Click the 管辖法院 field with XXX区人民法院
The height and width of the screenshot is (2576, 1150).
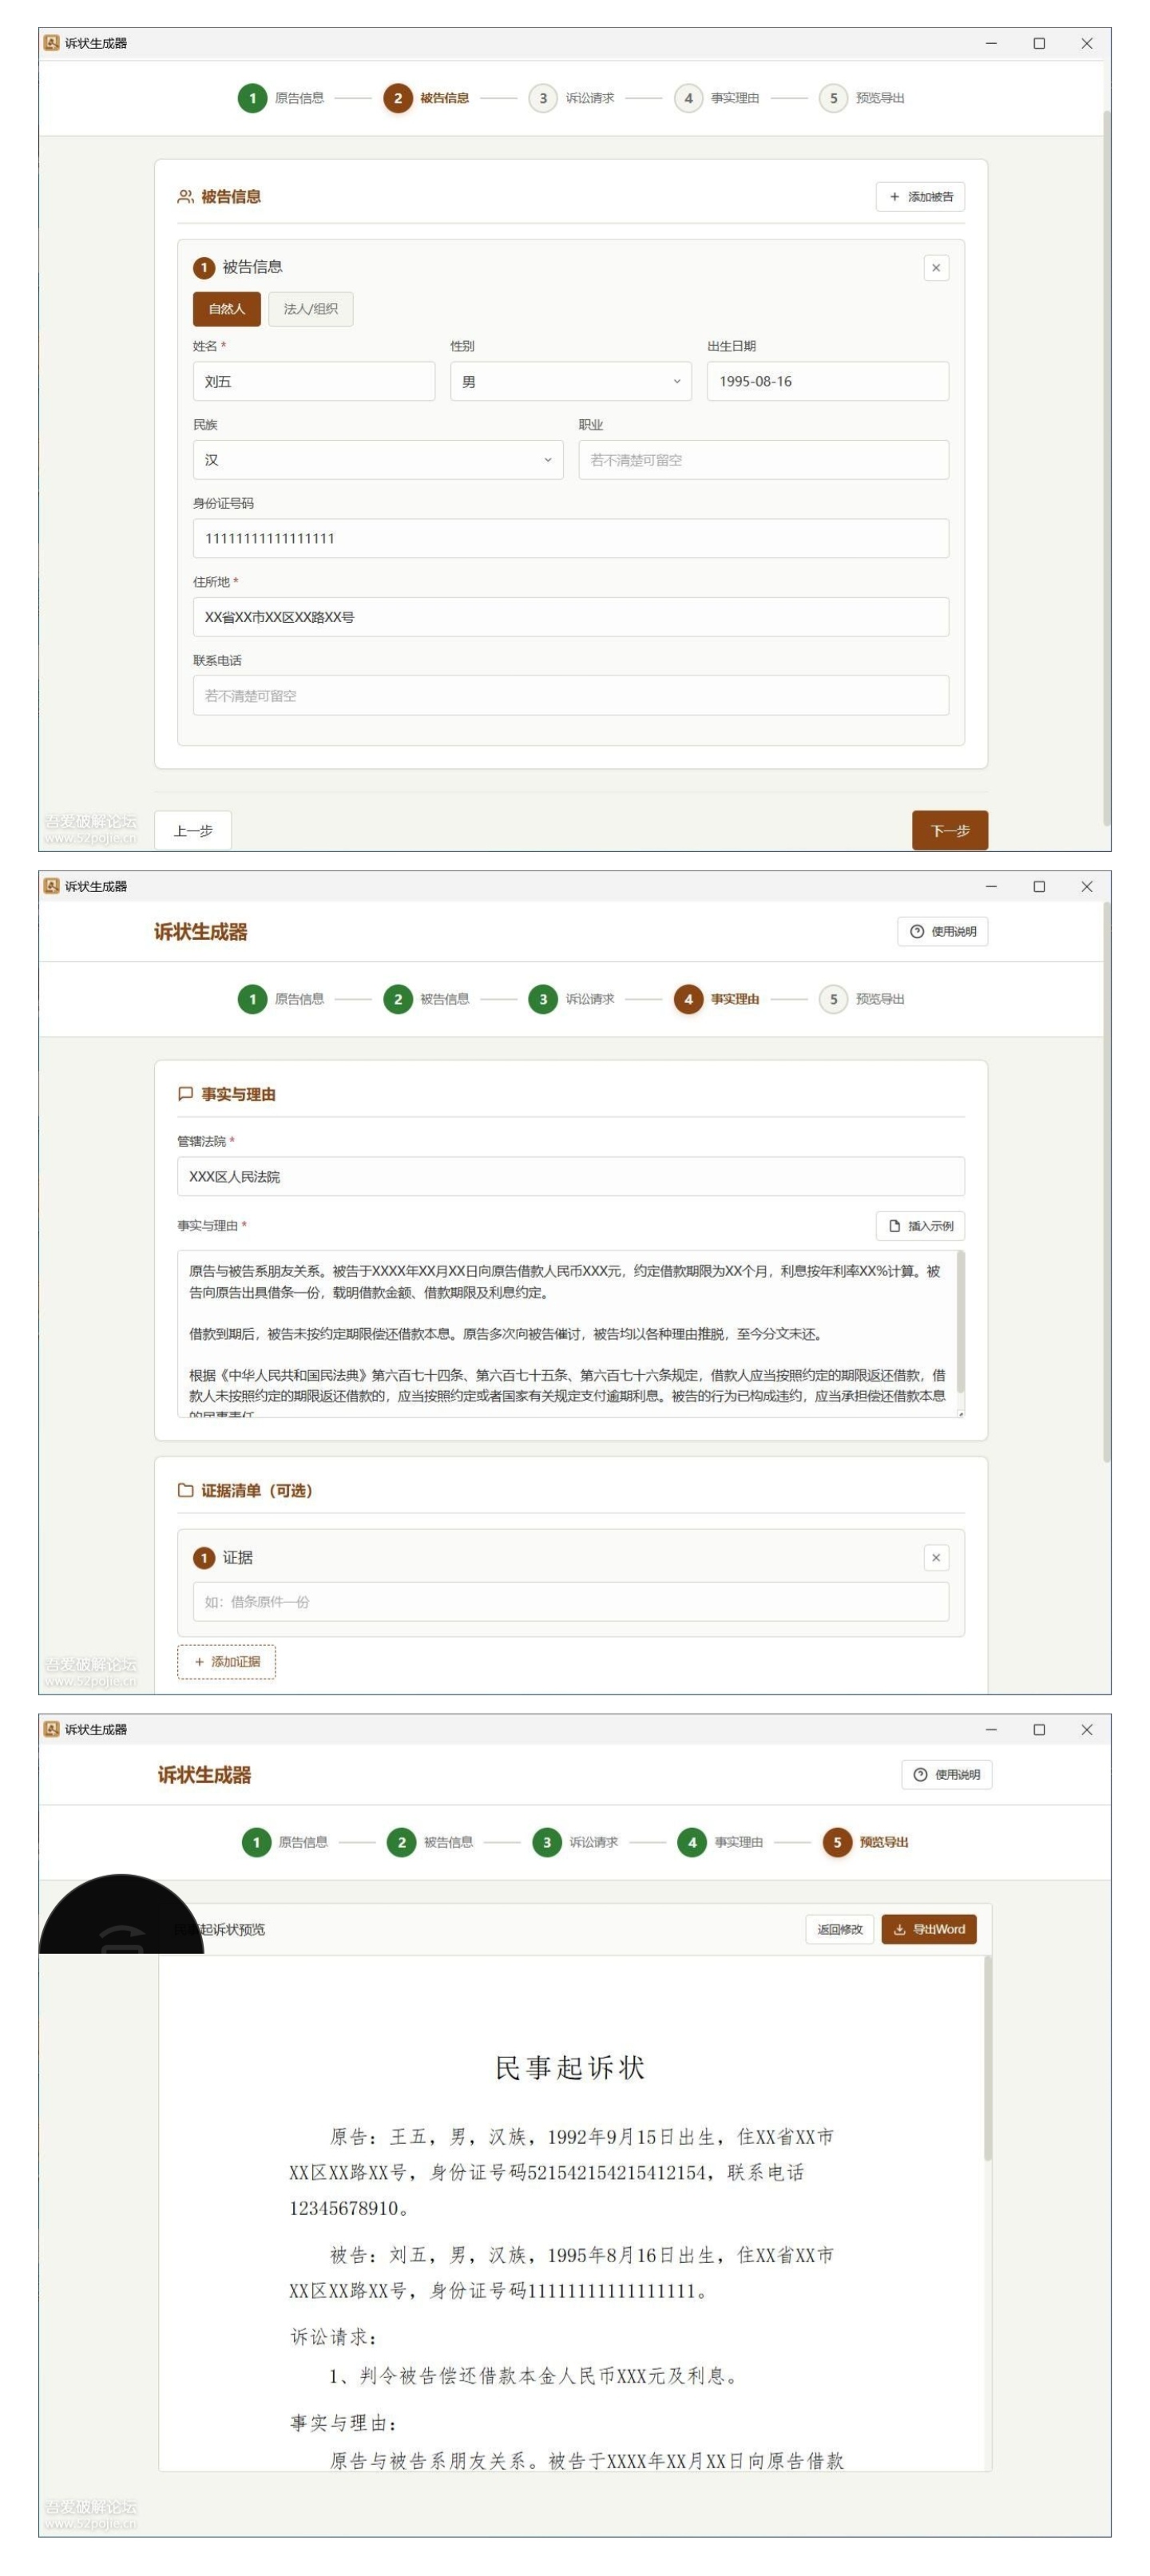570,1177
